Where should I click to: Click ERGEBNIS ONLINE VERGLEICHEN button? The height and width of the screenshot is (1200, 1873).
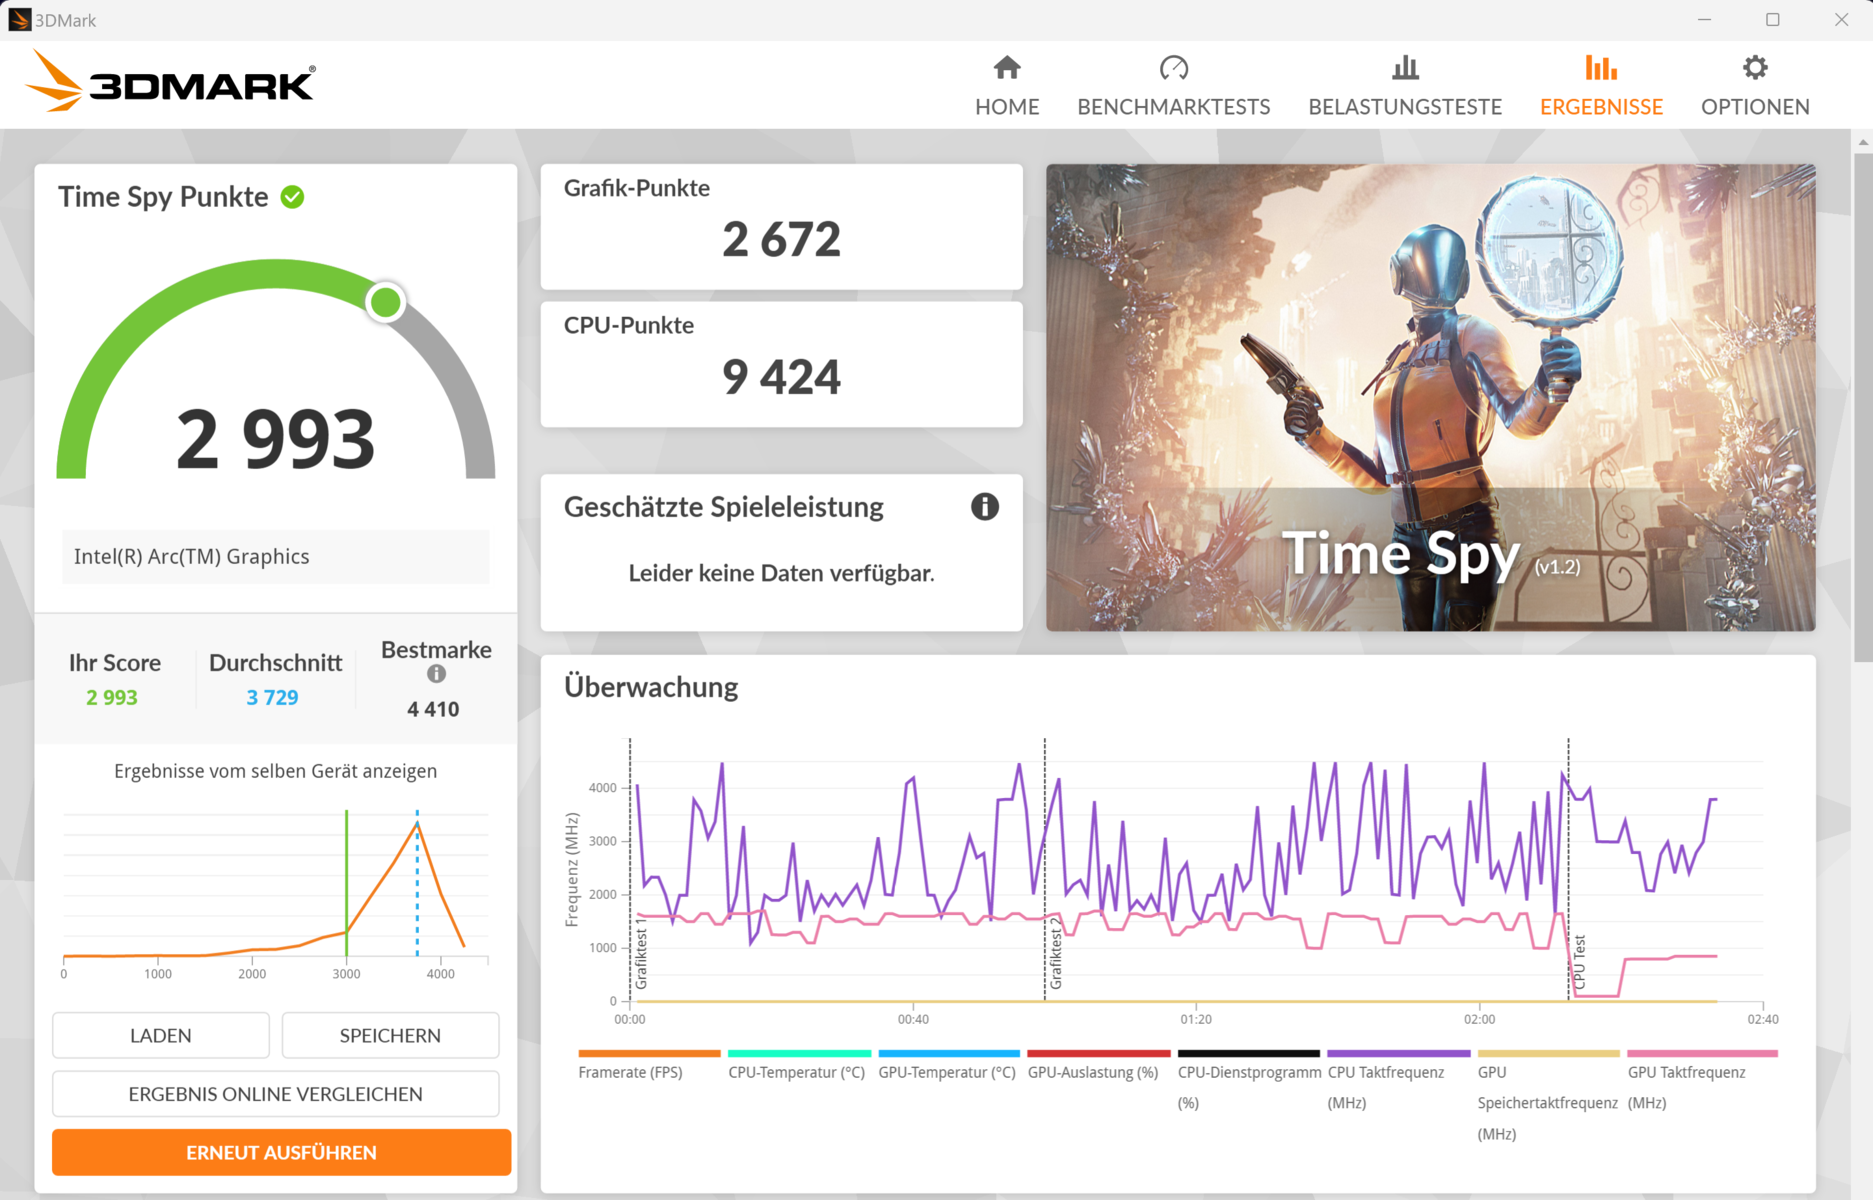tap(276, 1094)
